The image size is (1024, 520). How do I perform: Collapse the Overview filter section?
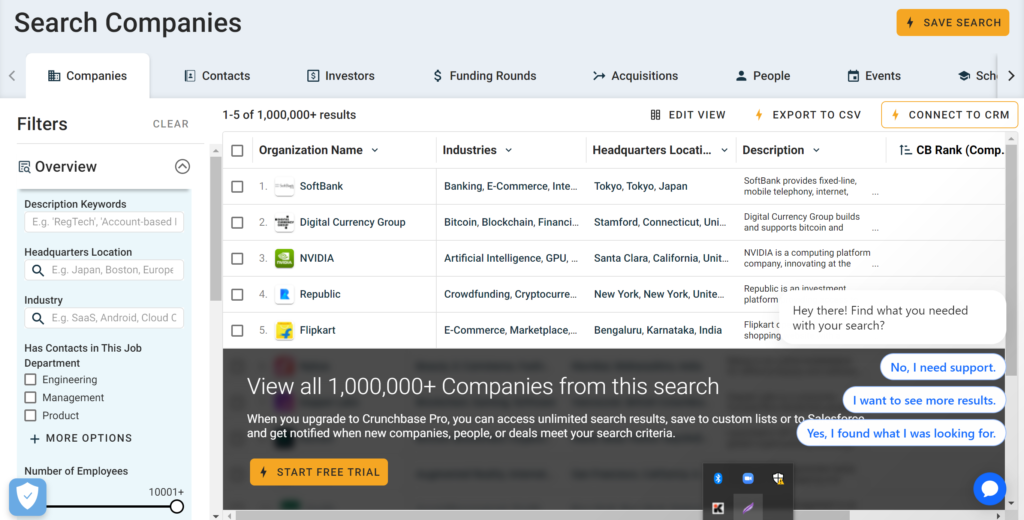tap(182, 167)
